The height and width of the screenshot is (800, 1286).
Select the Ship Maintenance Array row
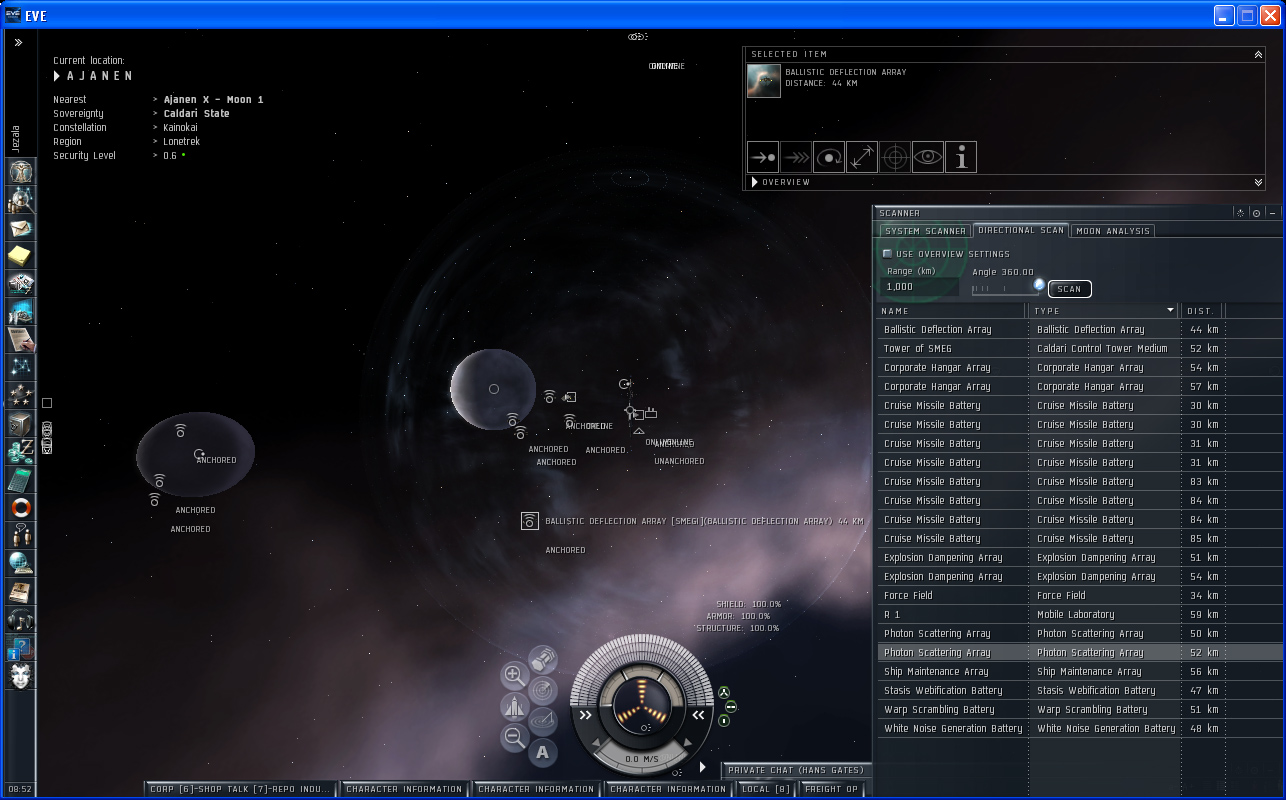click(1080, 671)
